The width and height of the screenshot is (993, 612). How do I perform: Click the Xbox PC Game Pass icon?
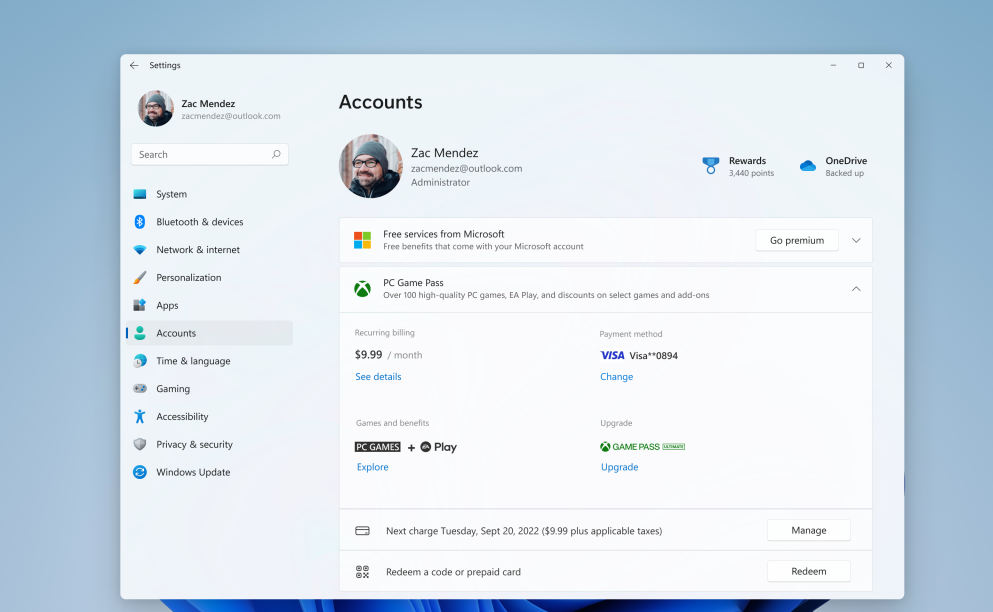[x=362, y=289]
